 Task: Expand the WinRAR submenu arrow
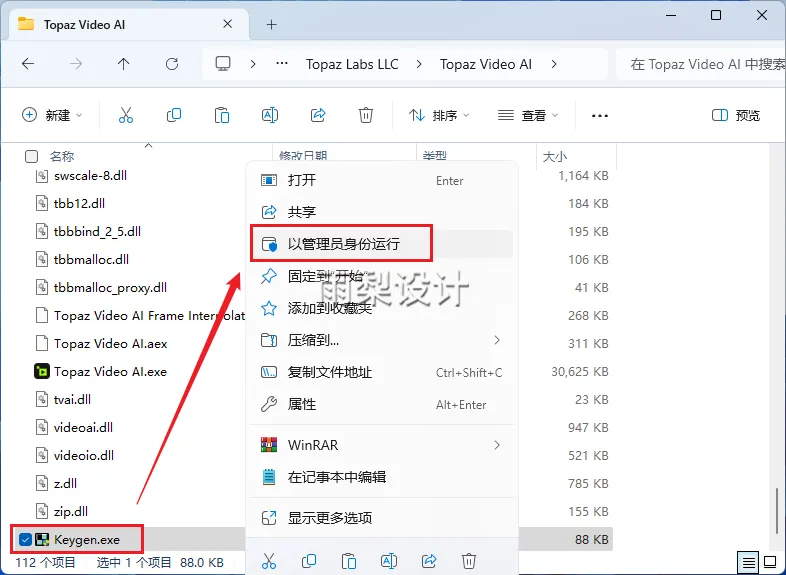click(497, 445)
